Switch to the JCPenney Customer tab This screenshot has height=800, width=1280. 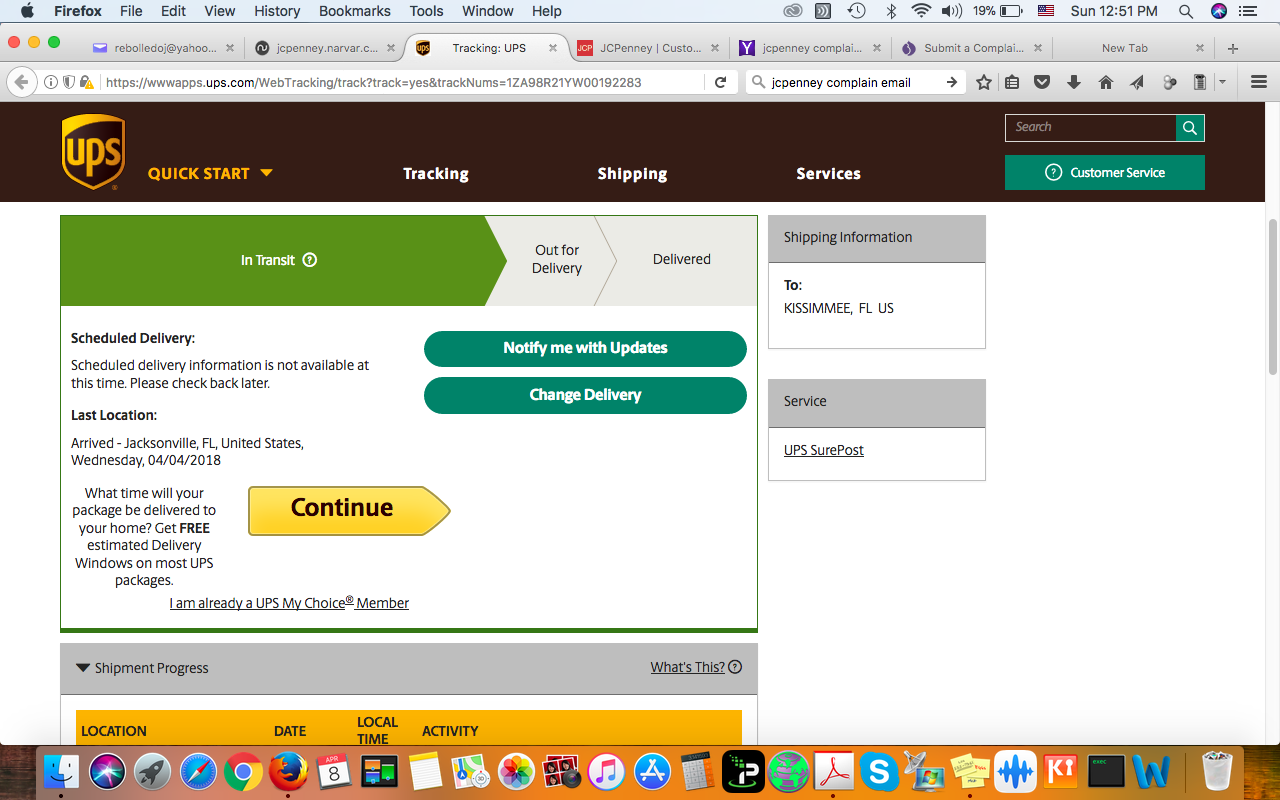pyautogui.click(x=642, y=48)
